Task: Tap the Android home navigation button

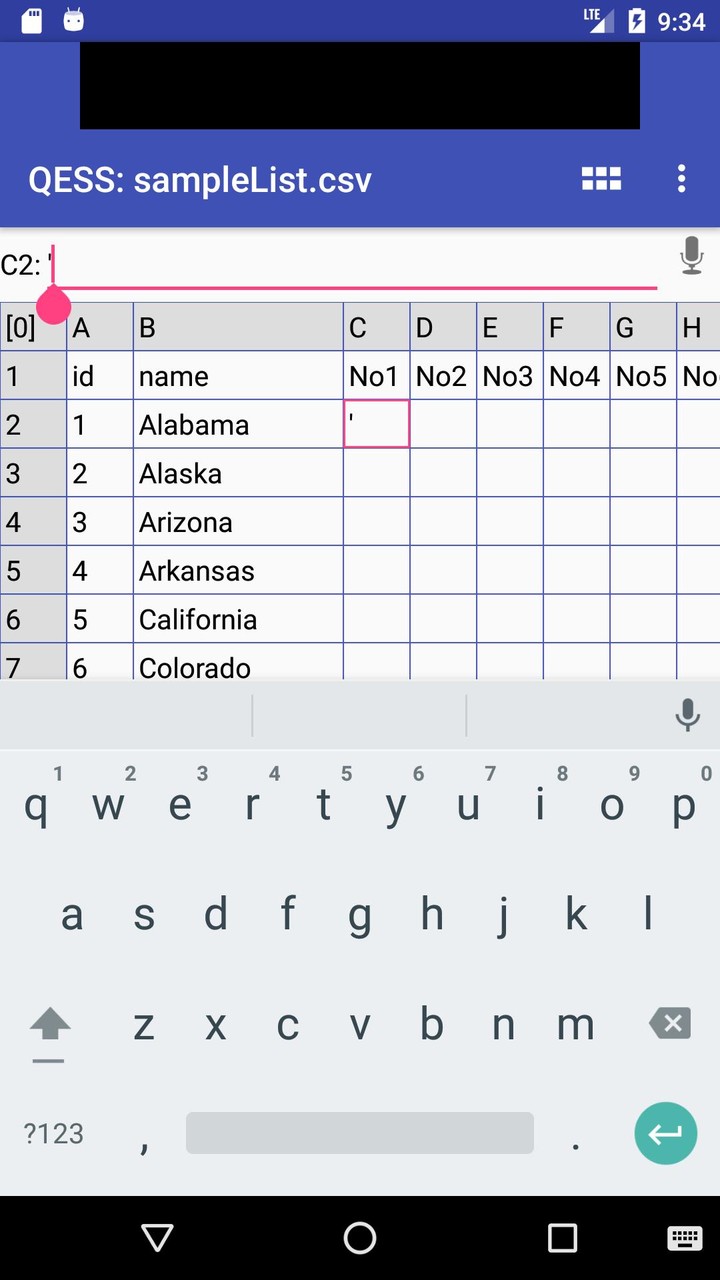Action: coord(360,1238)
